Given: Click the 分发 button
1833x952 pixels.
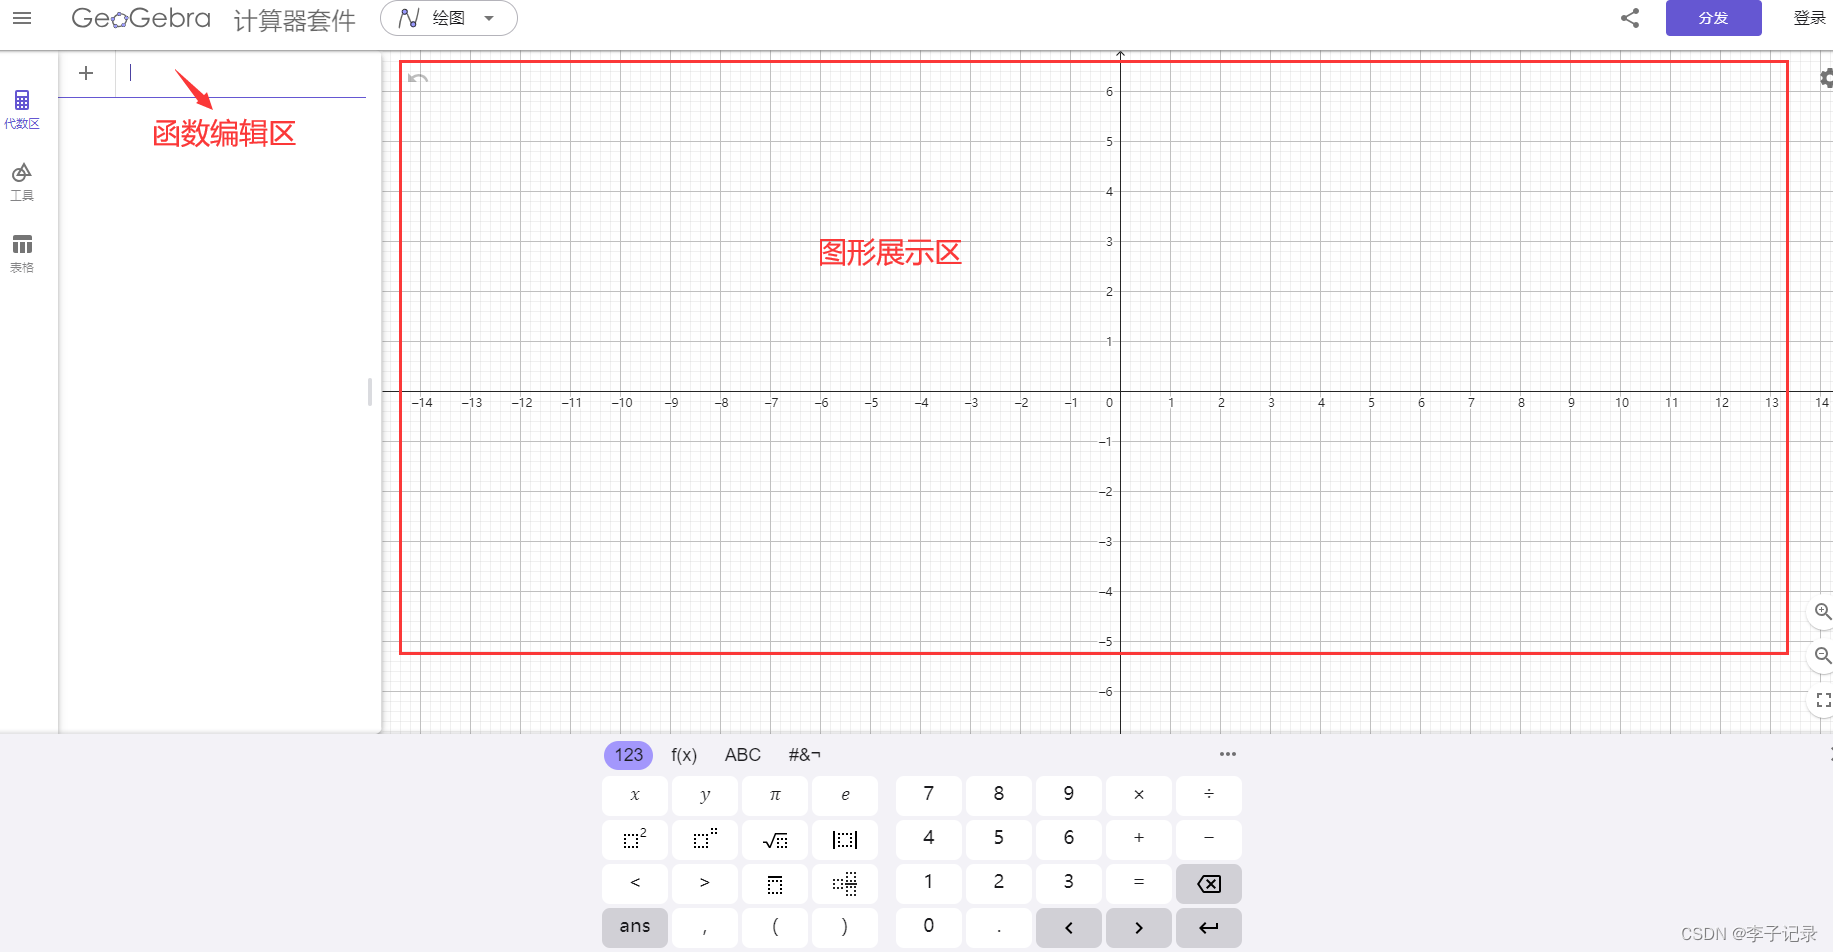Looking at the screenshot, I should (1713, 18).
